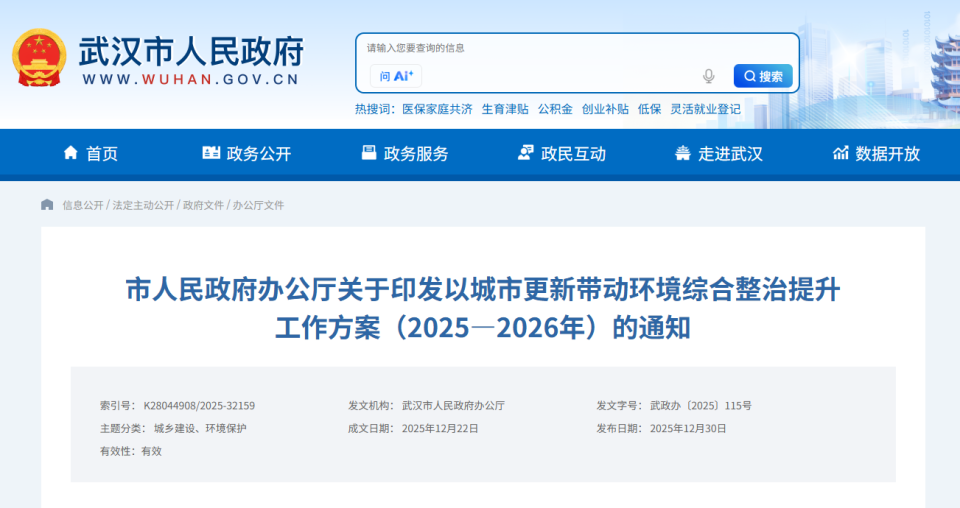Image resolution: width=960 pixels, height=508 pixels.
Task: Click the national emblem logo
Action: click(39, 58)
